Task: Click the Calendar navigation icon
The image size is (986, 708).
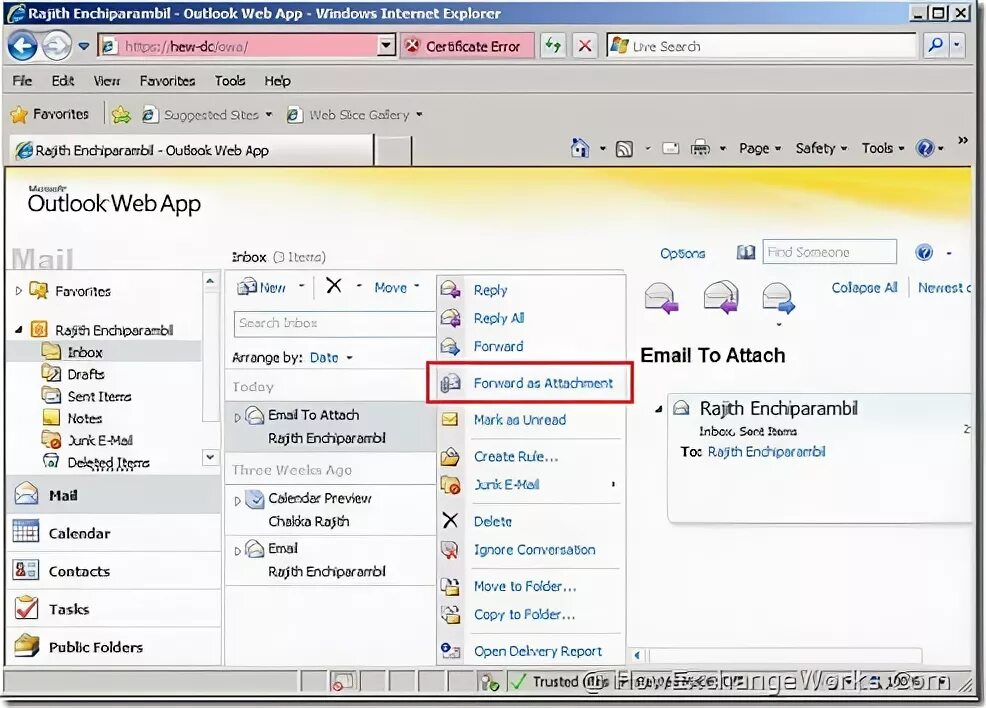Action: tap(26, 532)
